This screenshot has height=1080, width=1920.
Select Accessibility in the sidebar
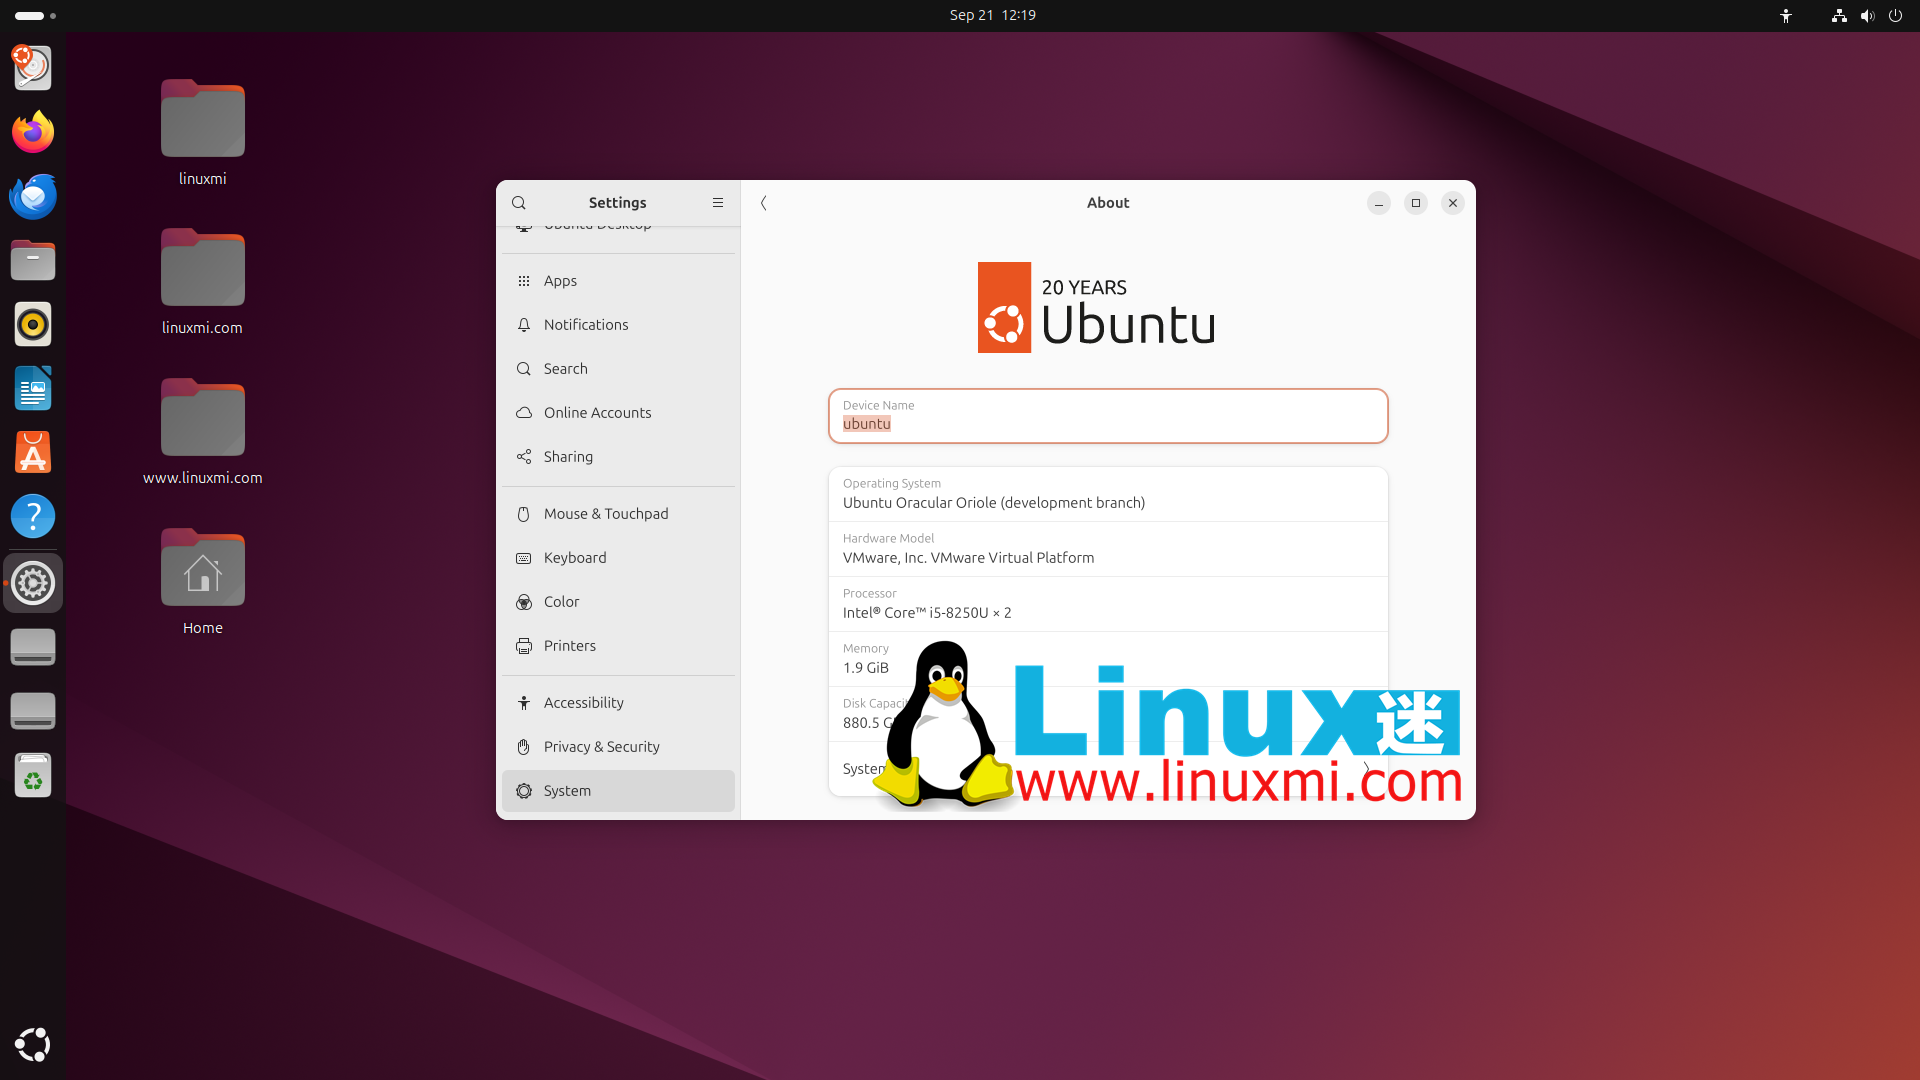pos(618,703)
